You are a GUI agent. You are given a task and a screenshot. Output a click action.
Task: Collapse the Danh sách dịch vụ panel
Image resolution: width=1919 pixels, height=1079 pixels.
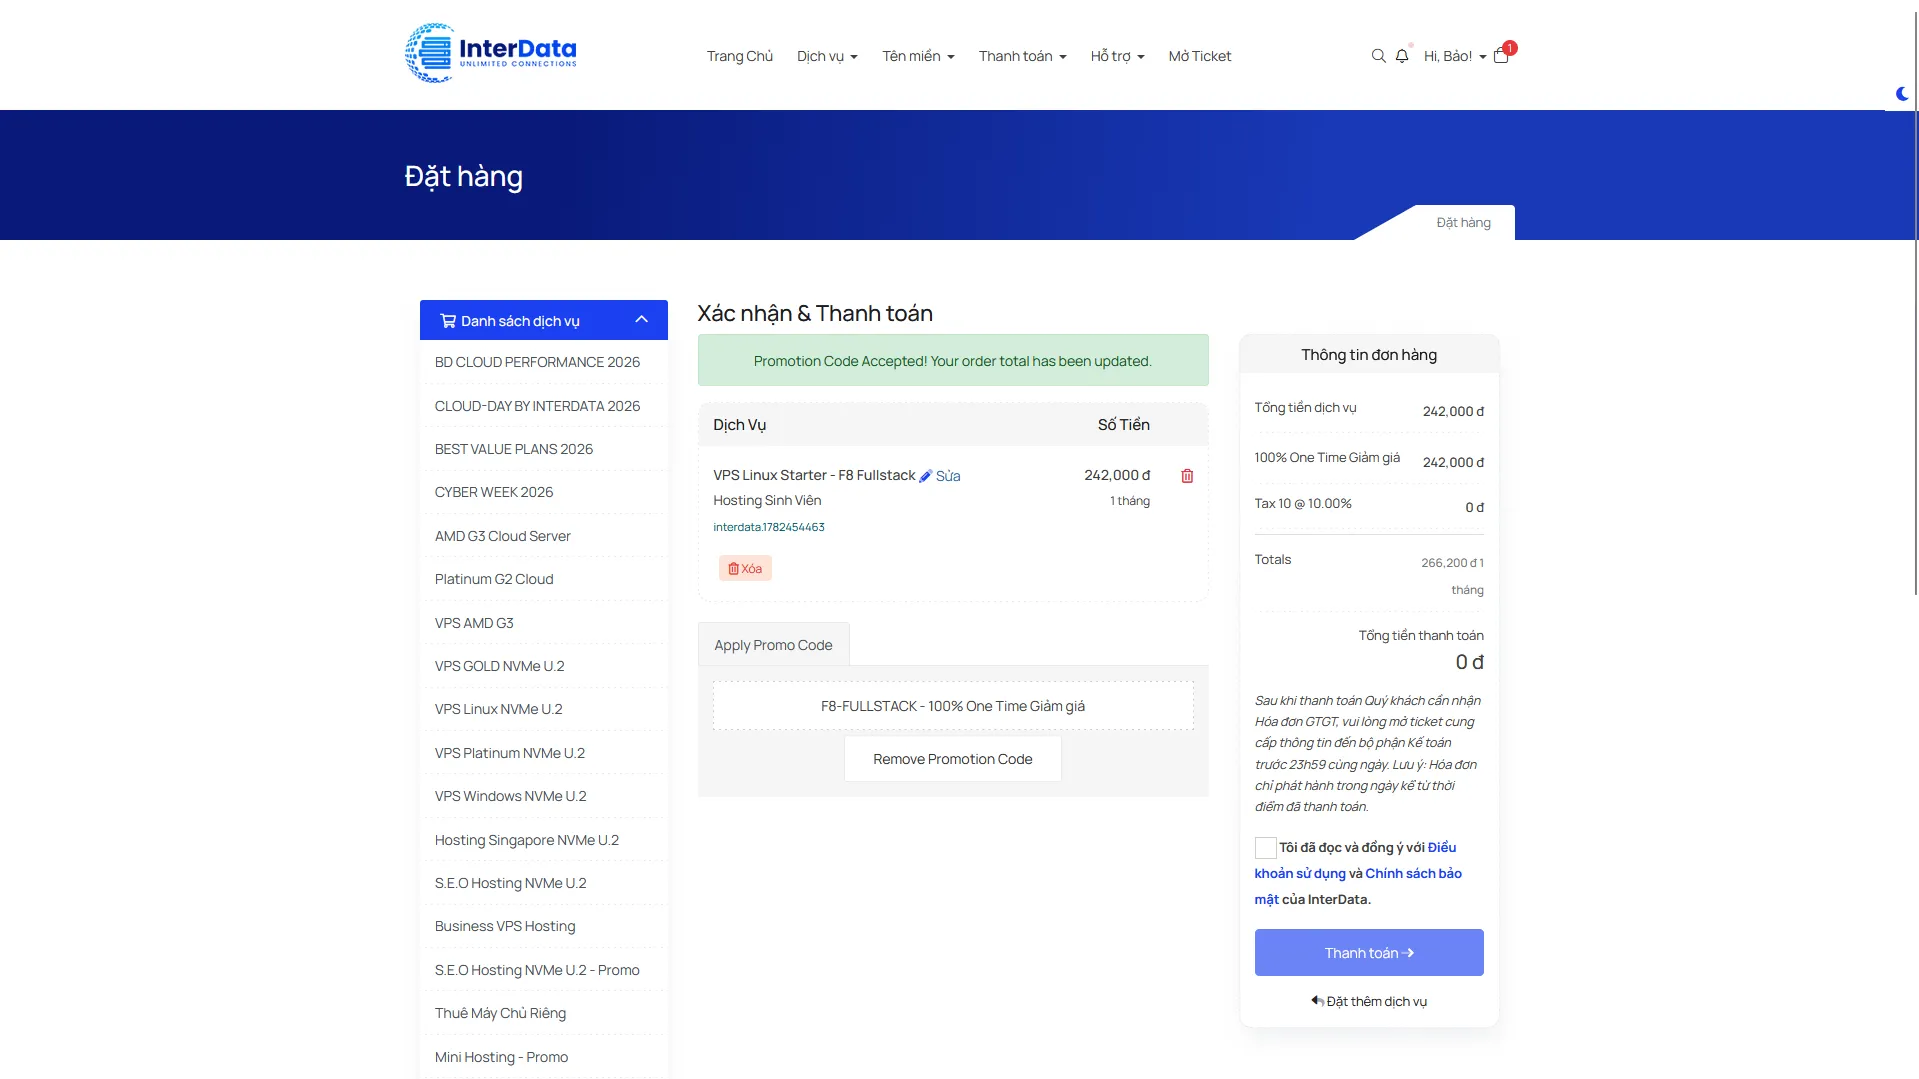point(642,320)
